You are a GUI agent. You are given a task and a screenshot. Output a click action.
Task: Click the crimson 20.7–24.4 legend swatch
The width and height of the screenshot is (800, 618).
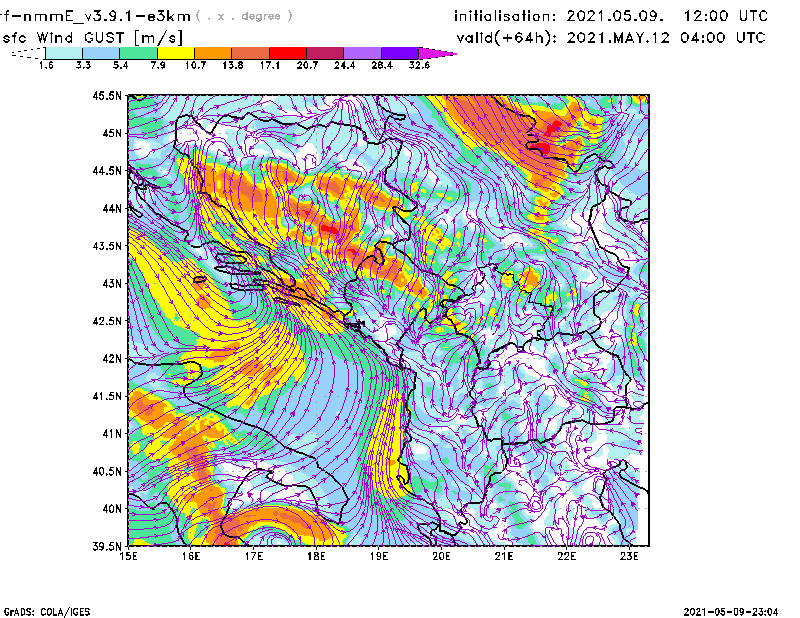pos(326,53)
